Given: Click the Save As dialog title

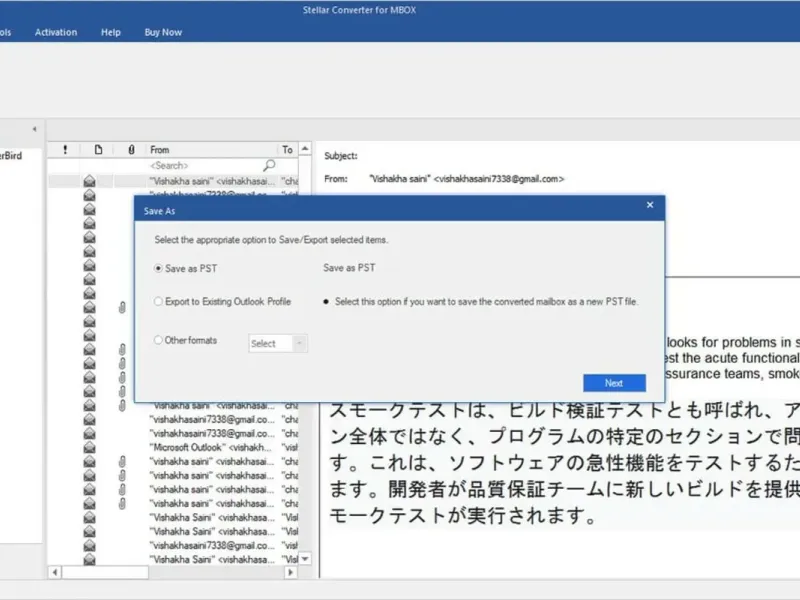Looking at the screenshot, I should pos(159,211).
